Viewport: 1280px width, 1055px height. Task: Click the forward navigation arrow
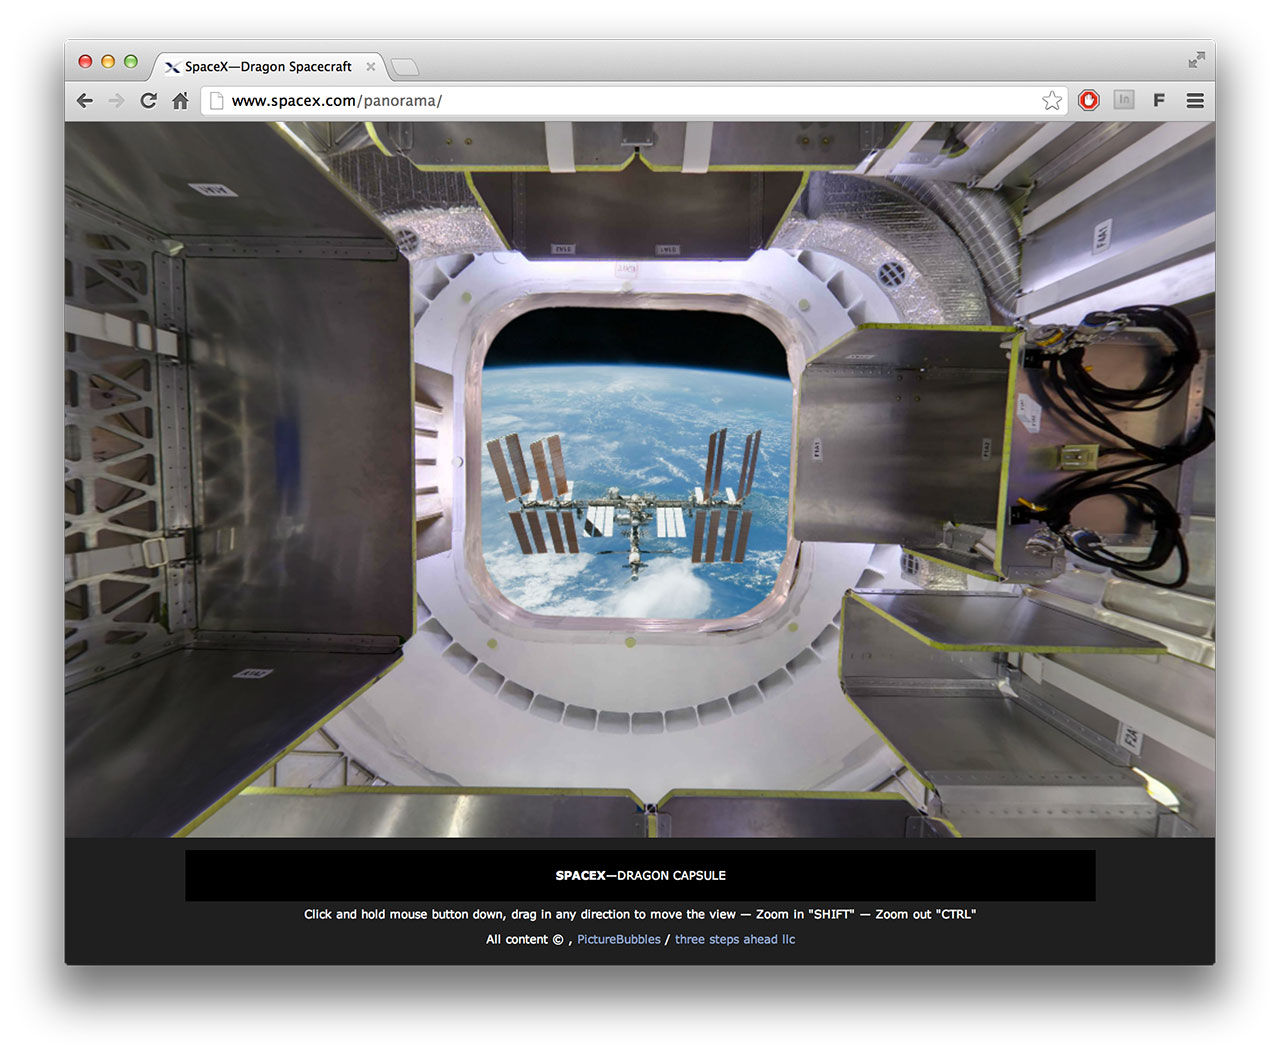click(x=117, y=101)
